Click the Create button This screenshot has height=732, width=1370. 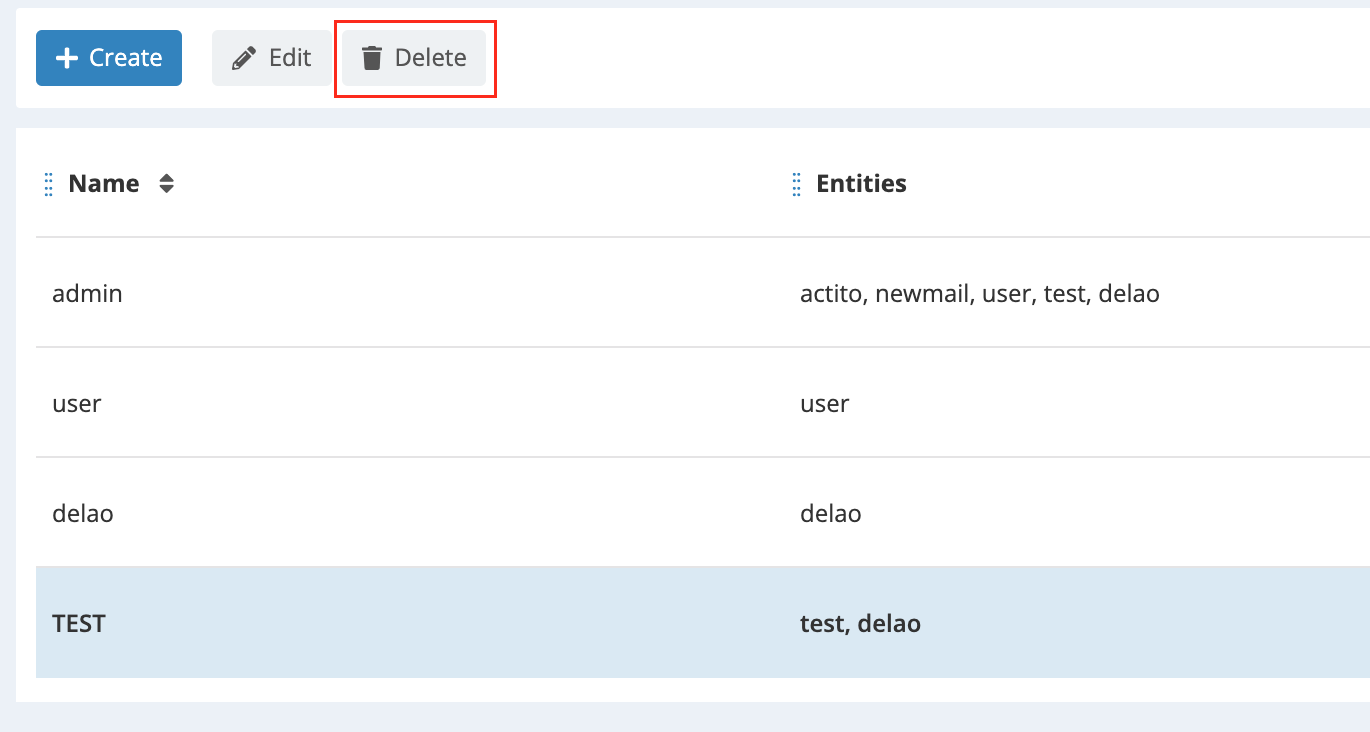(x=109, y=58)
